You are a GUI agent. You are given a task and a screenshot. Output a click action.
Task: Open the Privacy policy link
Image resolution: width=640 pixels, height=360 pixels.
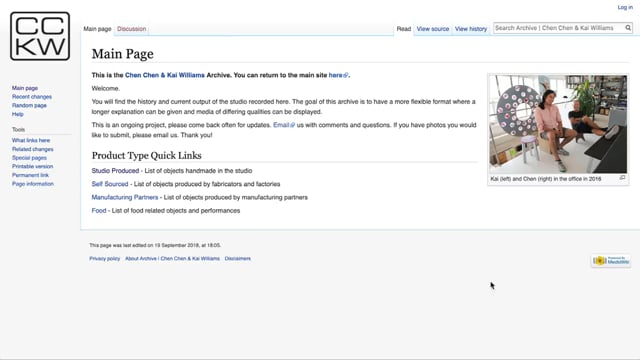(104, 259)
